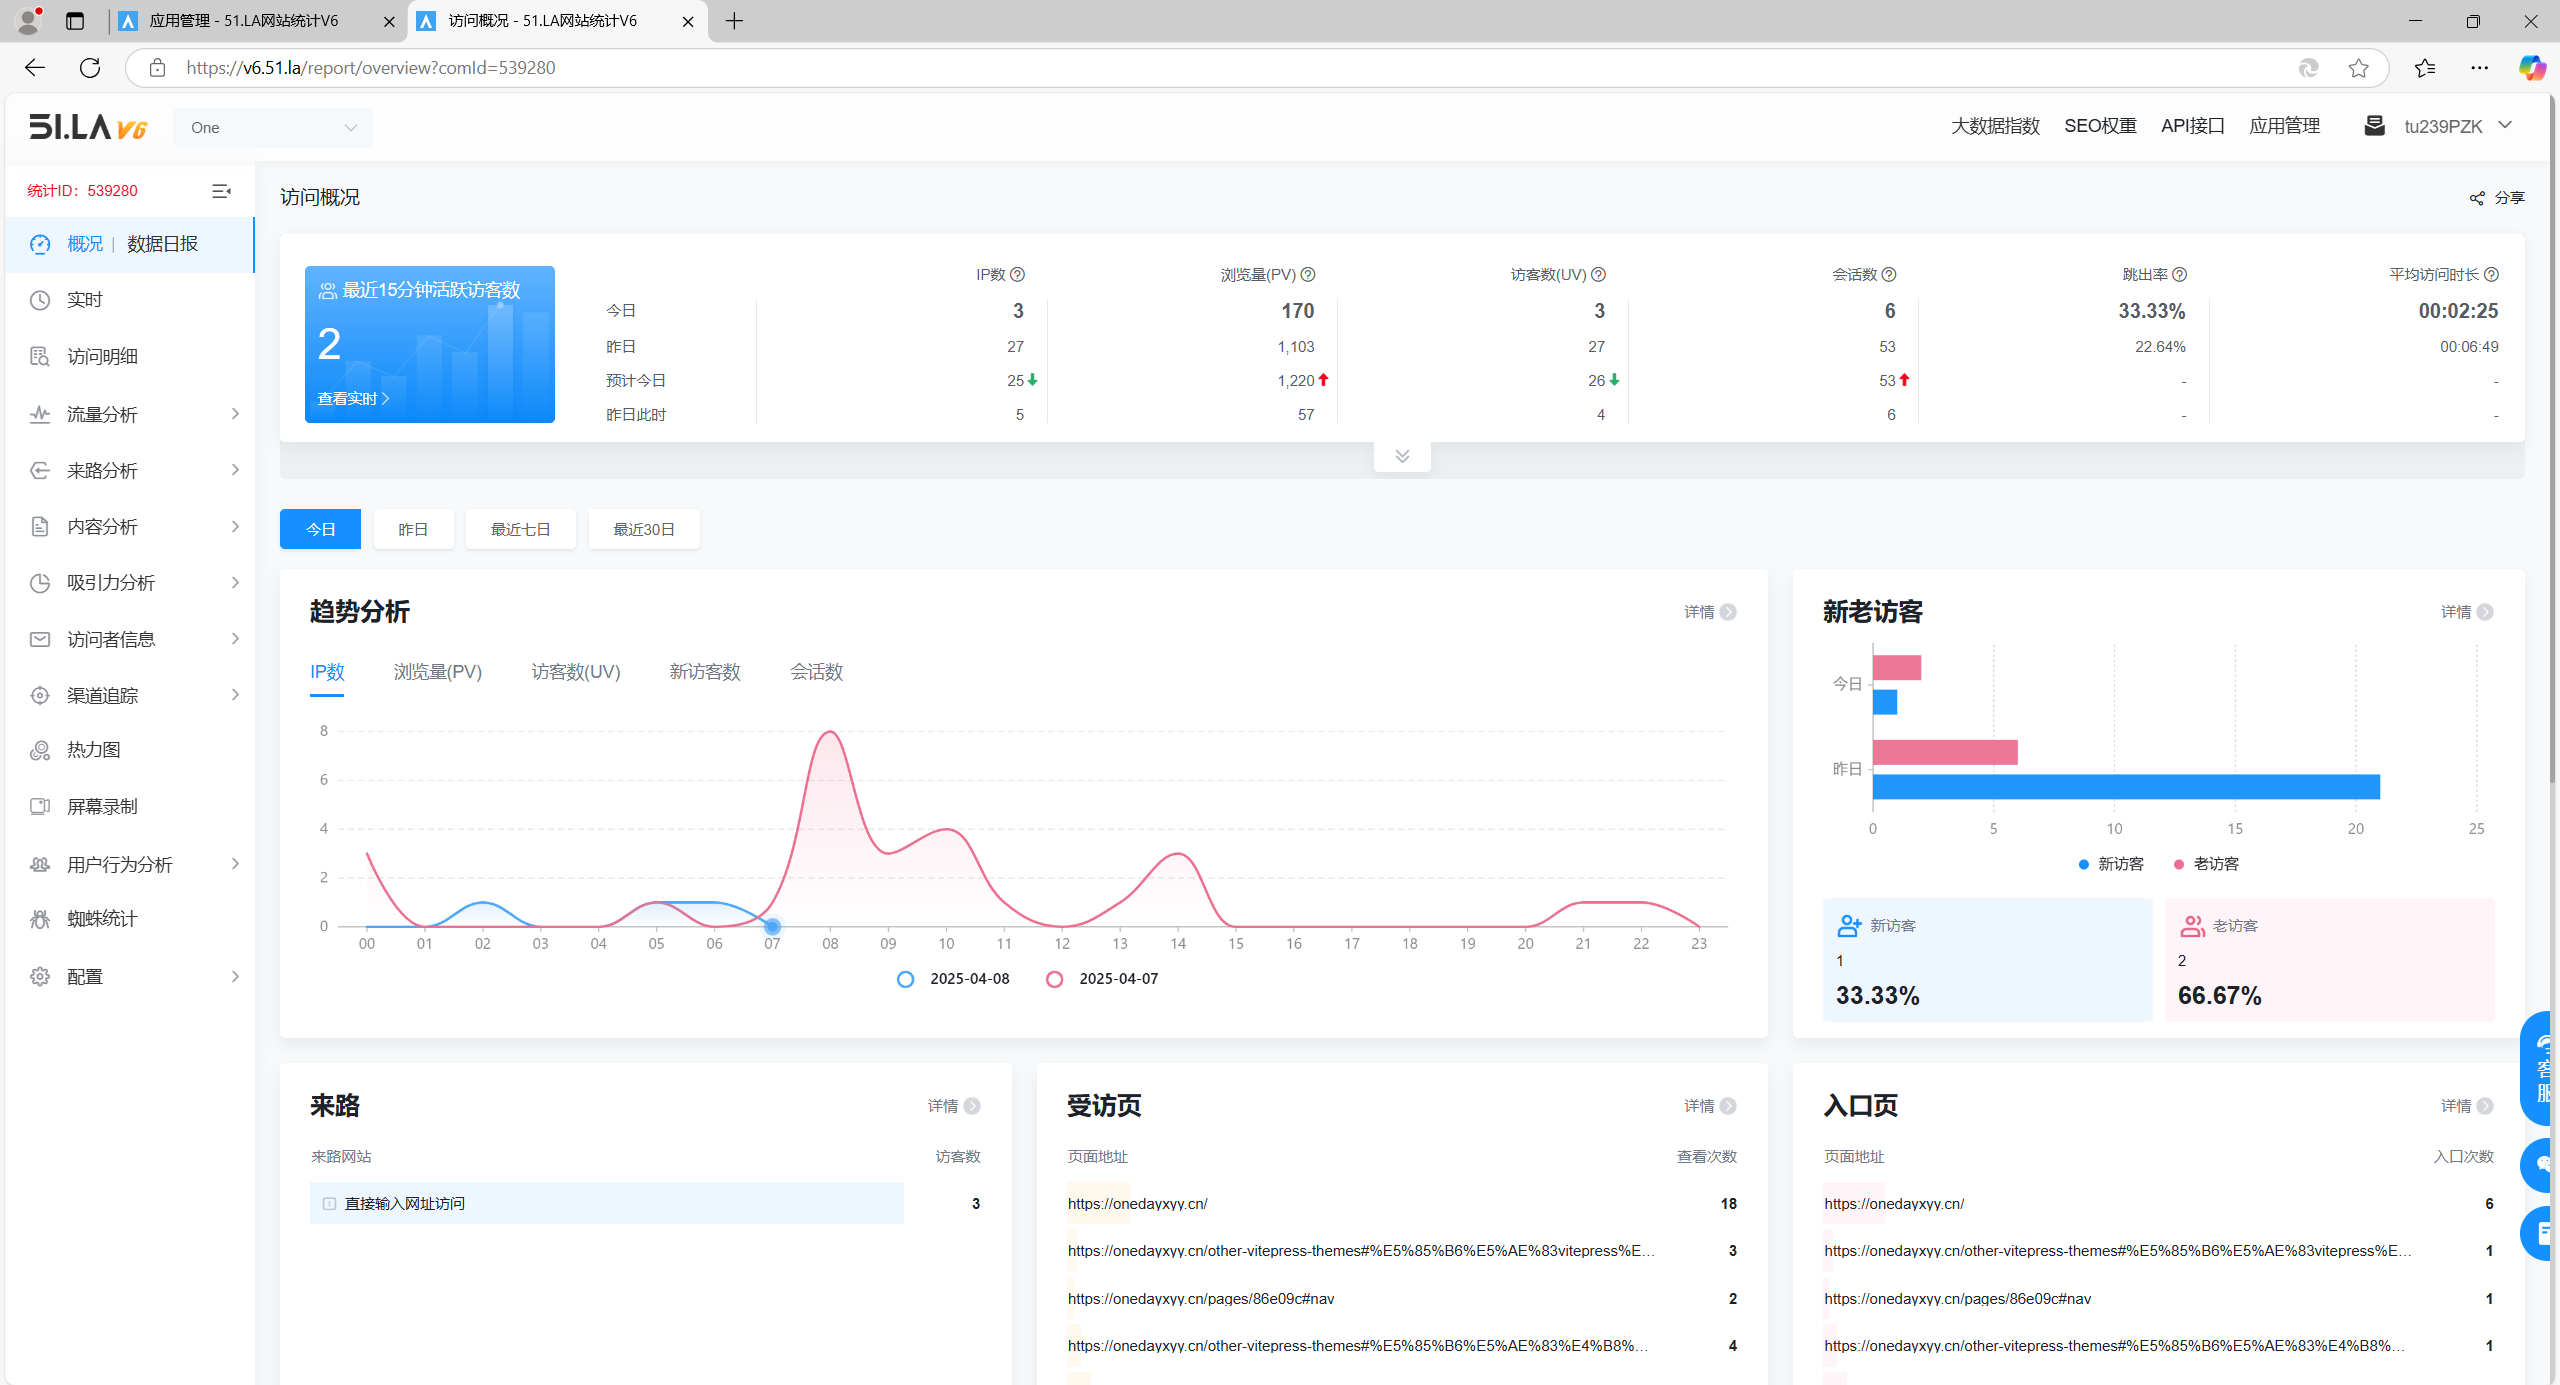This screenshot has height=1385, width=2560.
Task: Toggle the 2025-04-07 legend series
Action: (1102, 979)
